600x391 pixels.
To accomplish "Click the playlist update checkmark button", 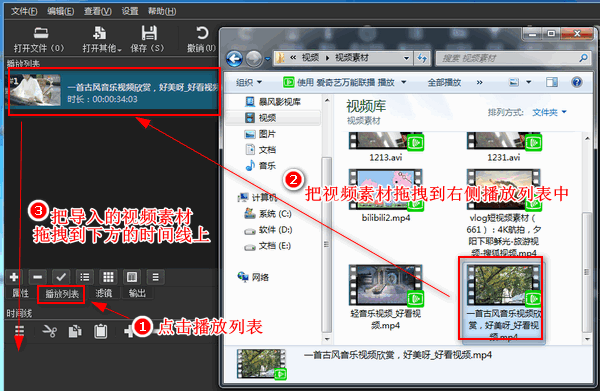I will (61, 277).
